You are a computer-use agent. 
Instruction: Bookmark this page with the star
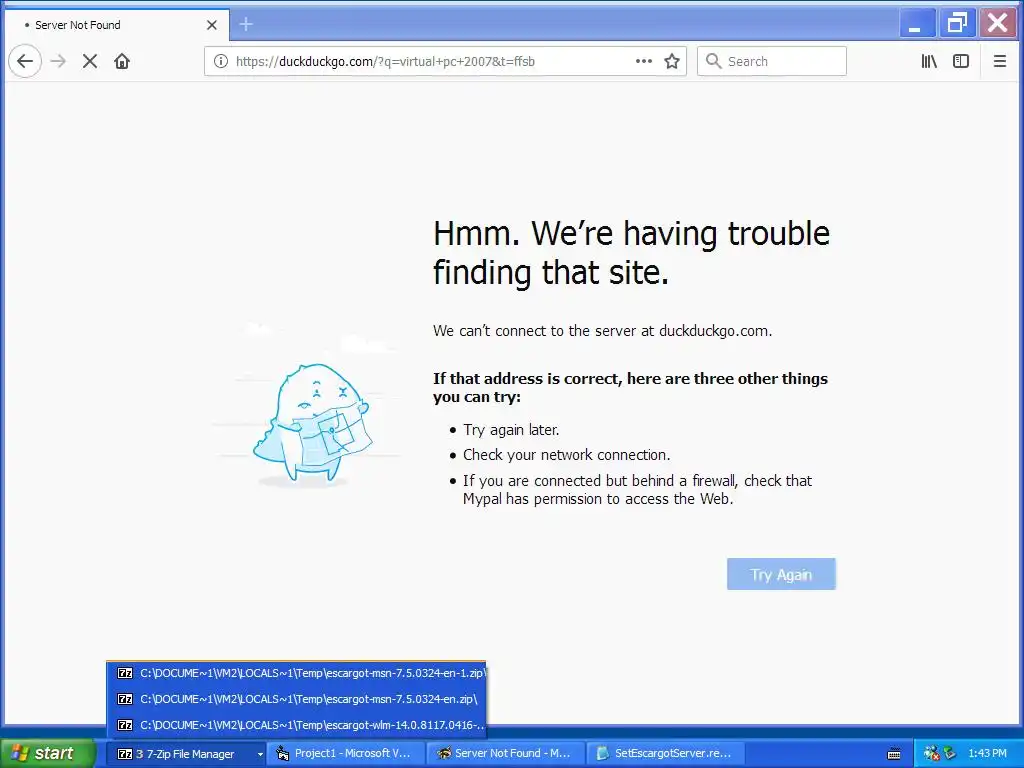[672, 61]
